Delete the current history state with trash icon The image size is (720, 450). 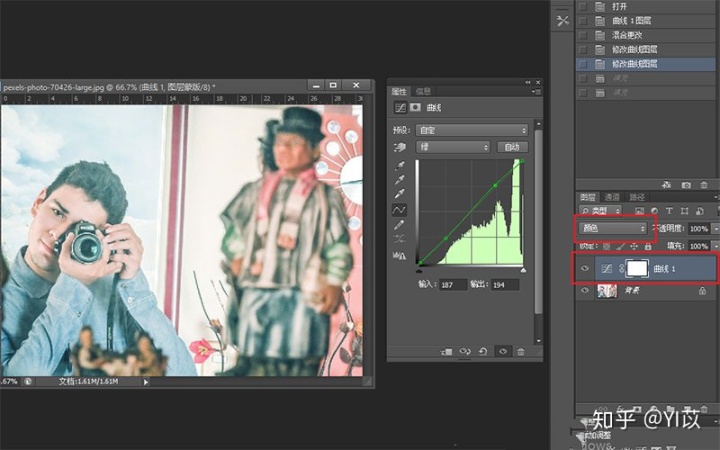coord(704,185)
